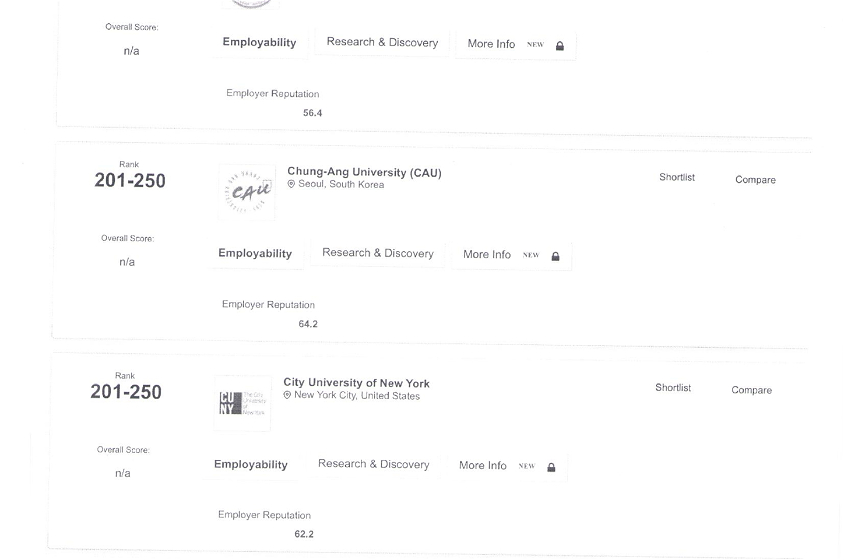Compare City University of New York
This screenshot has height=560, width=844.
[751, 390]
